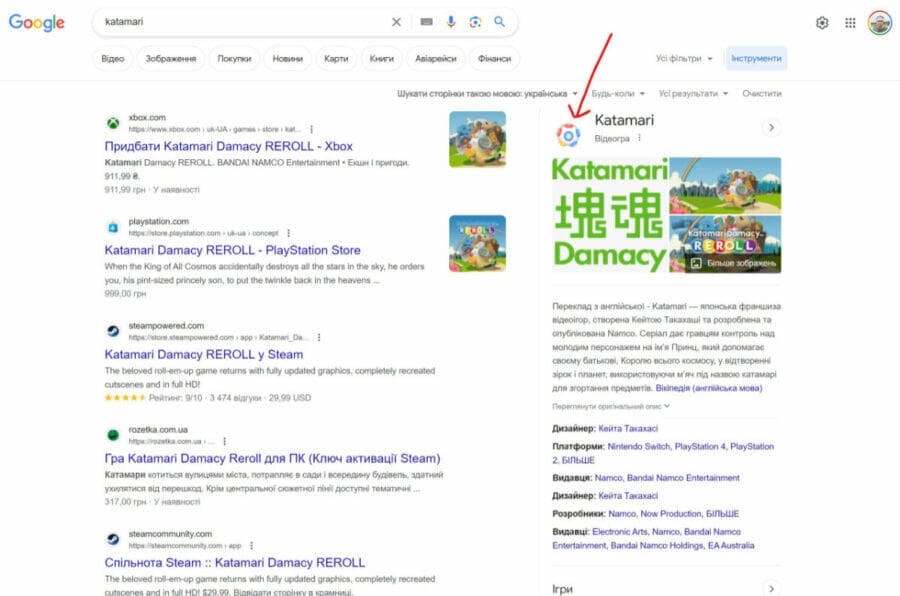The height and width of the screenshot is (596, 900).
Task: Open the Гра Katamari Damacy Reroll для ПК link
Action: coord(273,459)
